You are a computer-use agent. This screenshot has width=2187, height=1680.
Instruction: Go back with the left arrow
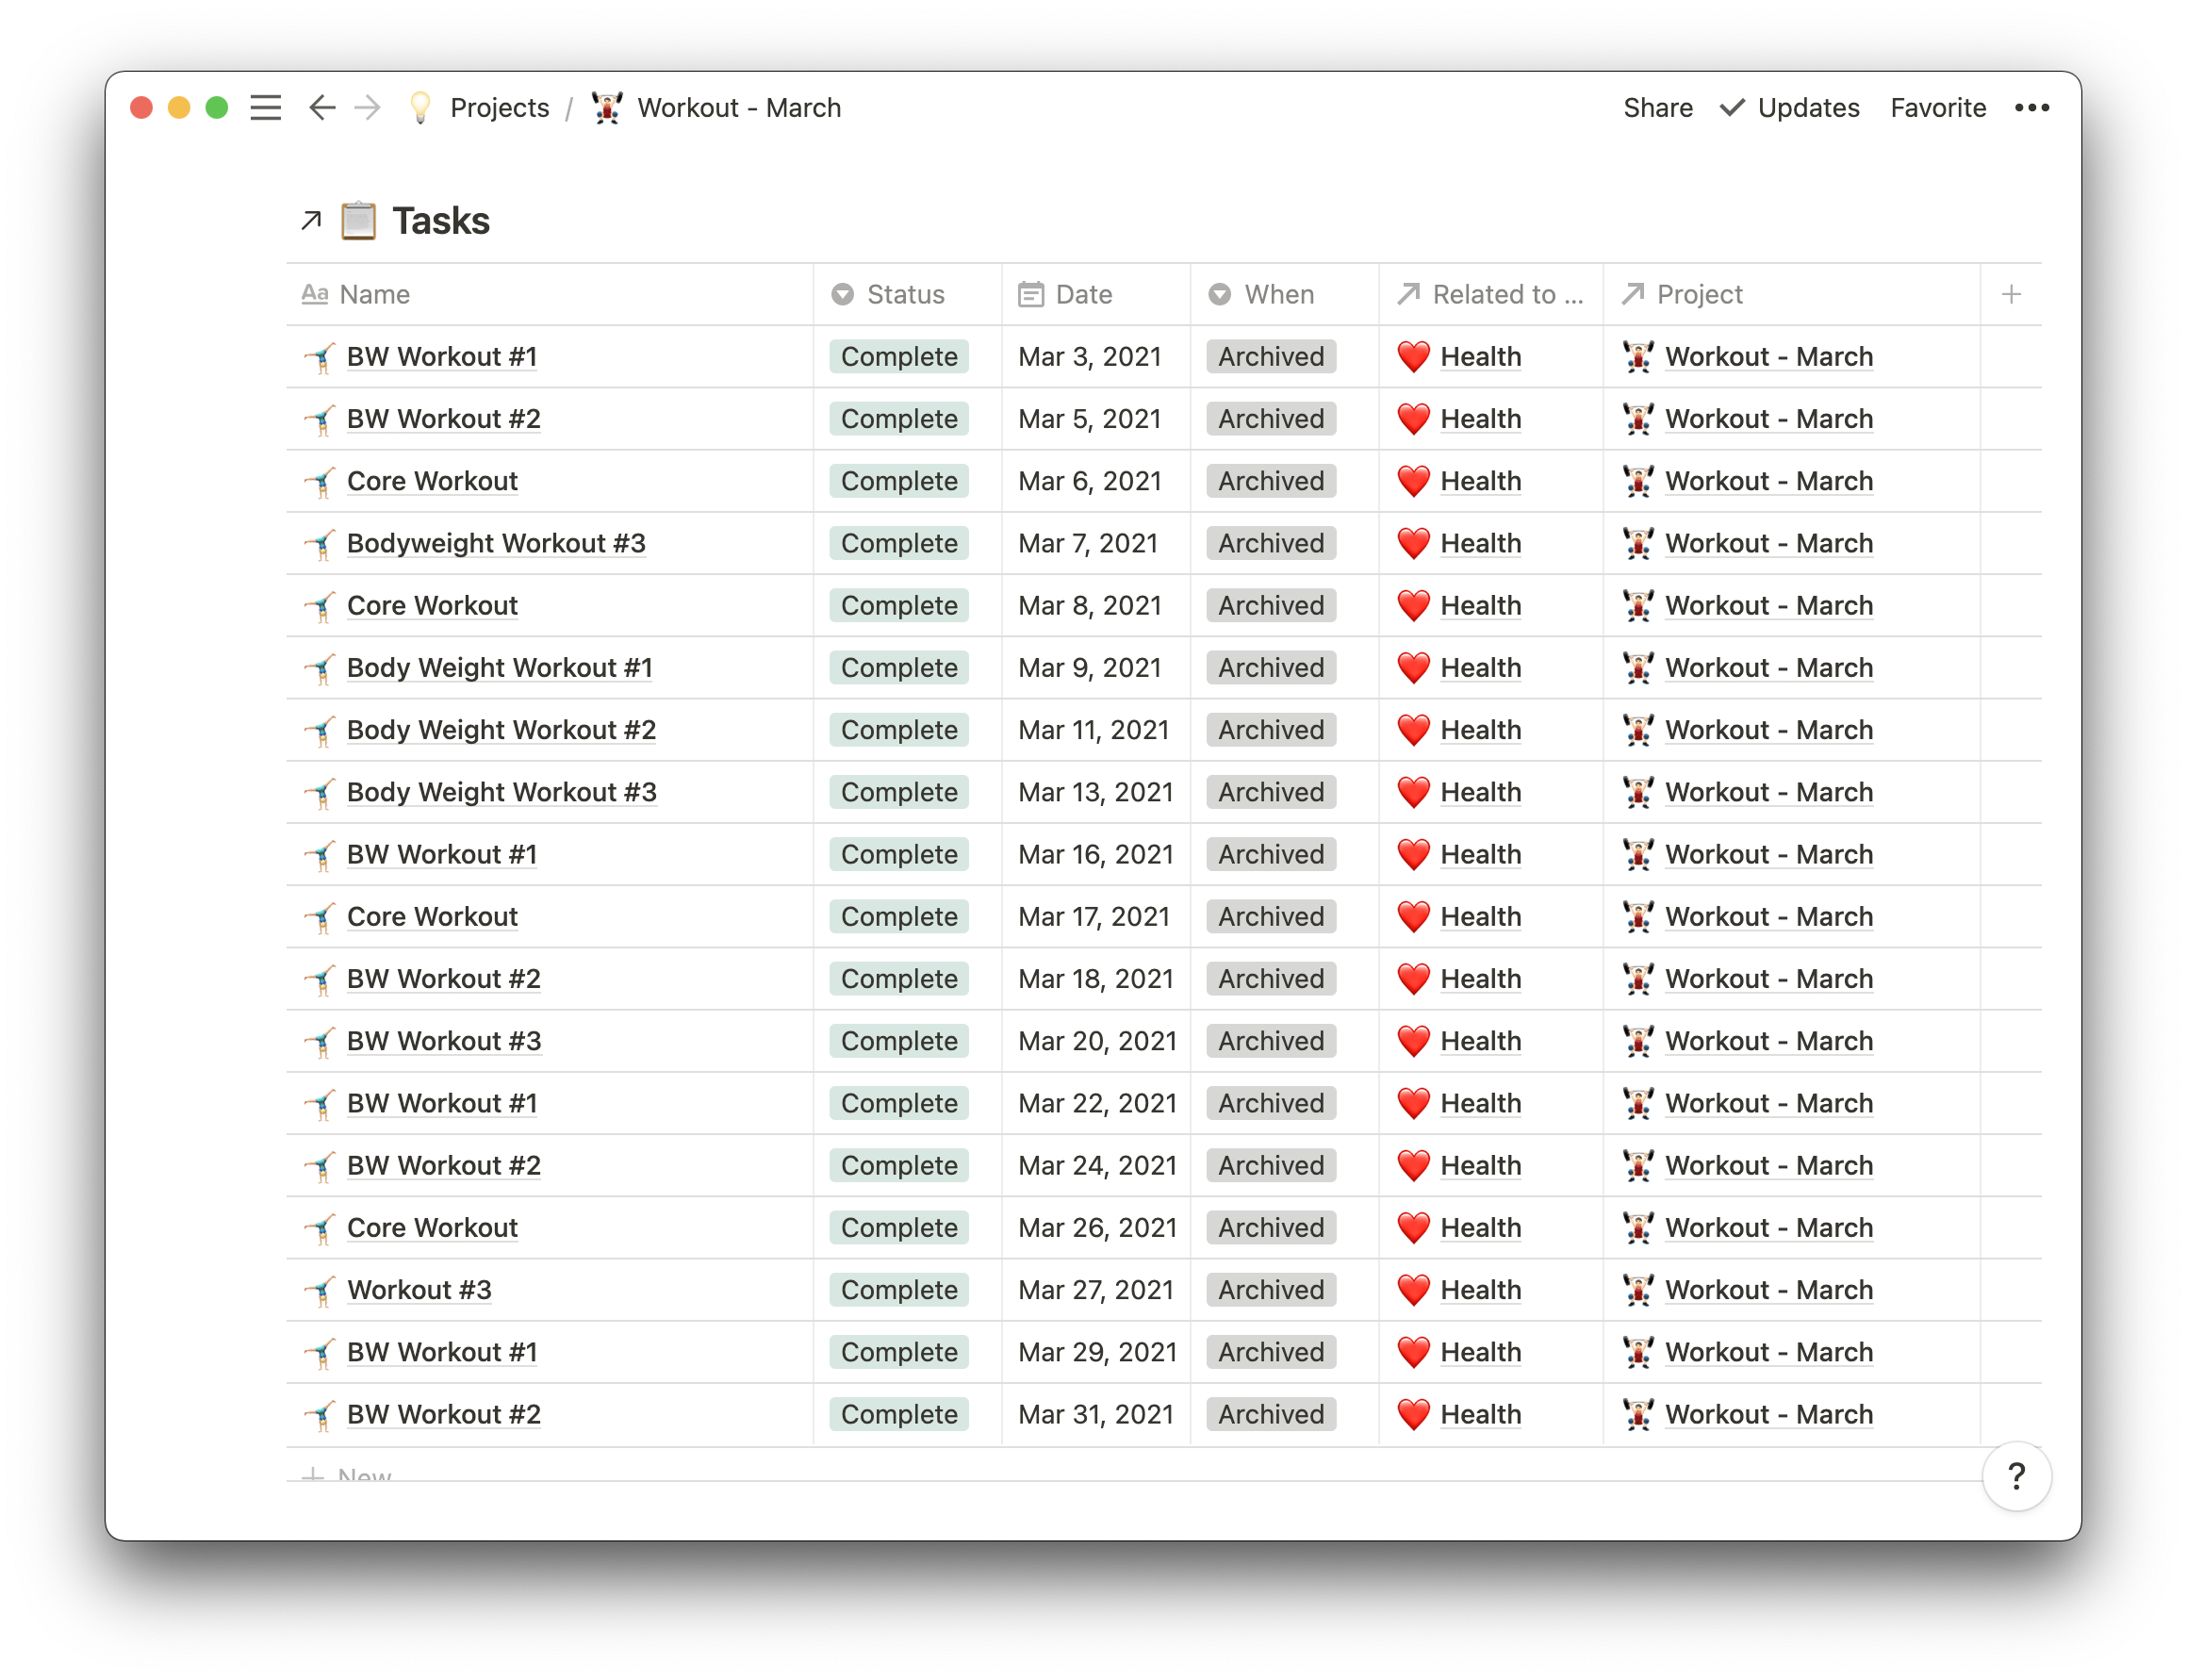point(321,108)
